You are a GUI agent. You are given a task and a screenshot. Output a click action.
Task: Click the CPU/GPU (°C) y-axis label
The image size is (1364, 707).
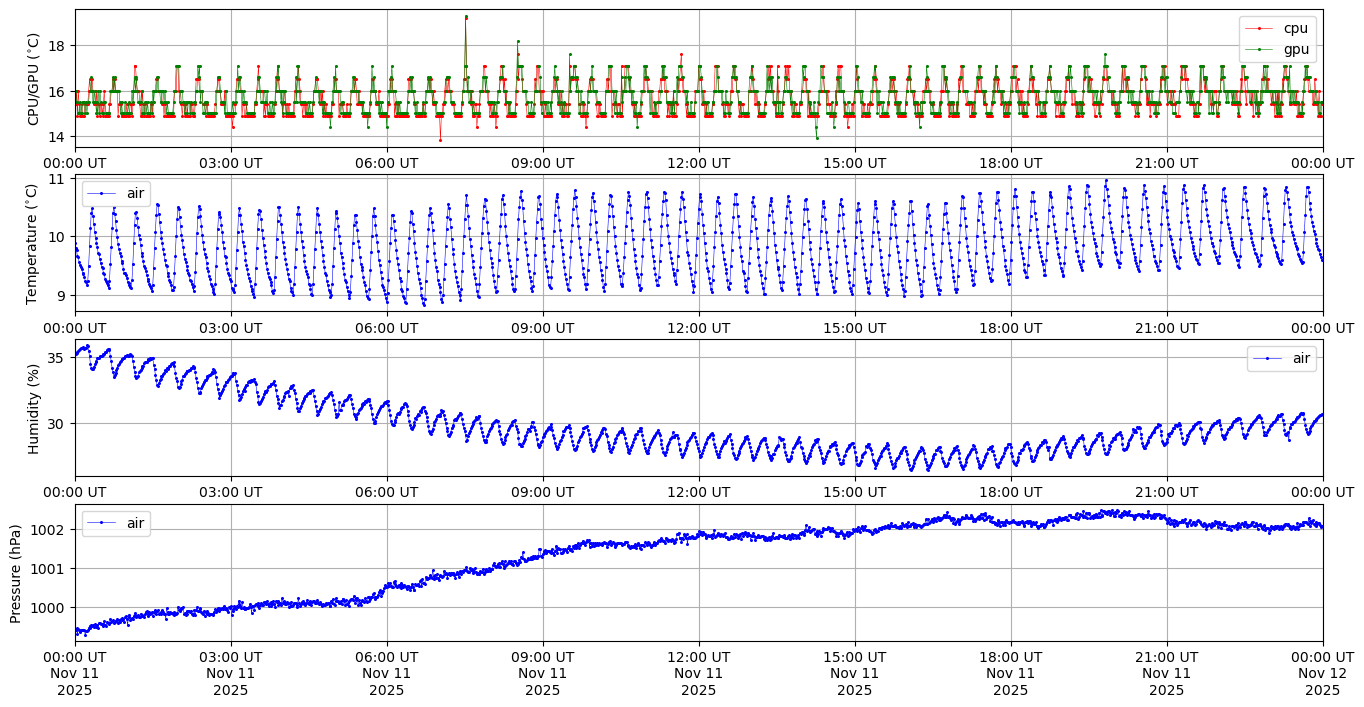(33, 79)
